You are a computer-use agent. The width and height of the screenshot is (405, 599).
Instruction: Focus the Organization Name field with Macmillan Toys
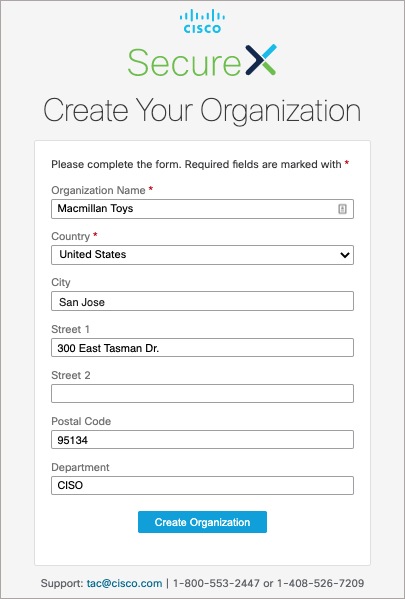pos(202,209)
